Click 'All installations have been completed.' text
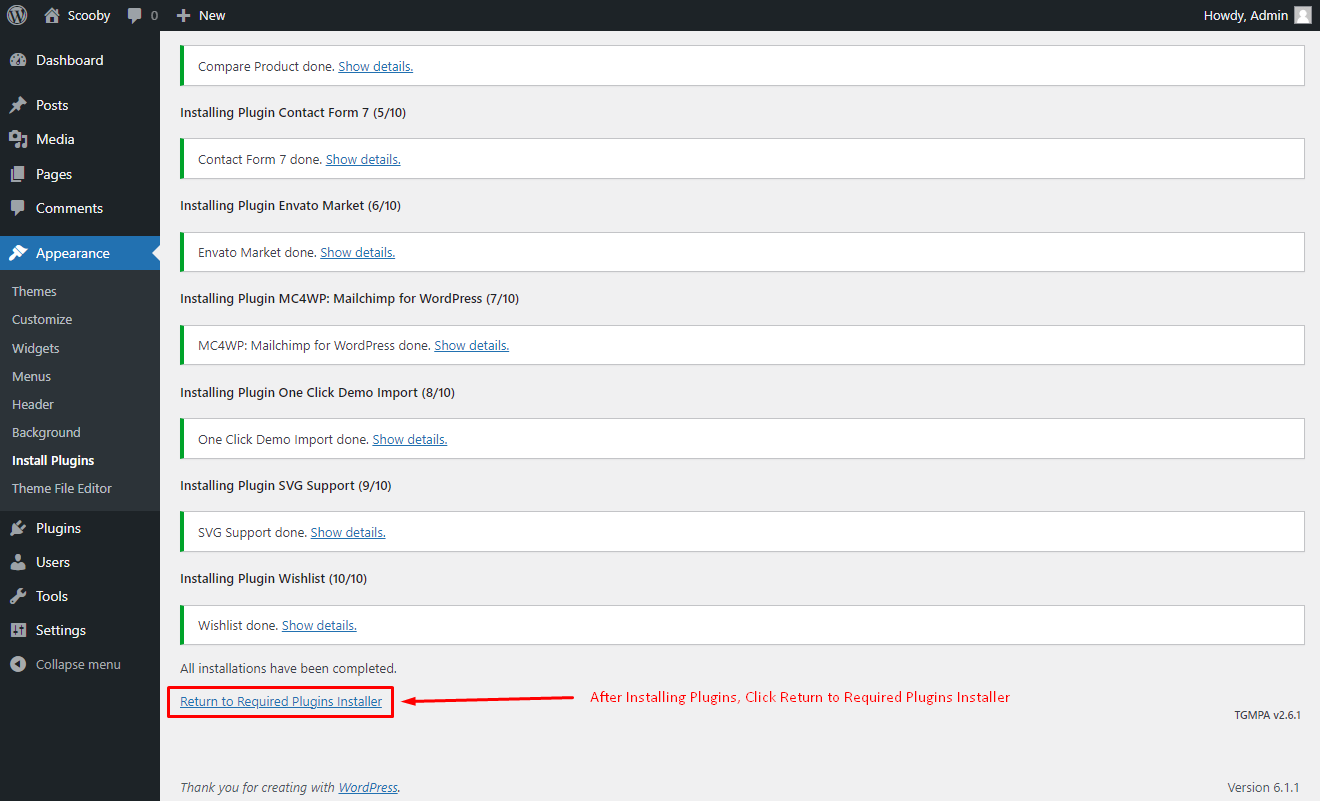The height and width of the screenshot is (801, 1320). coord(288,668)
